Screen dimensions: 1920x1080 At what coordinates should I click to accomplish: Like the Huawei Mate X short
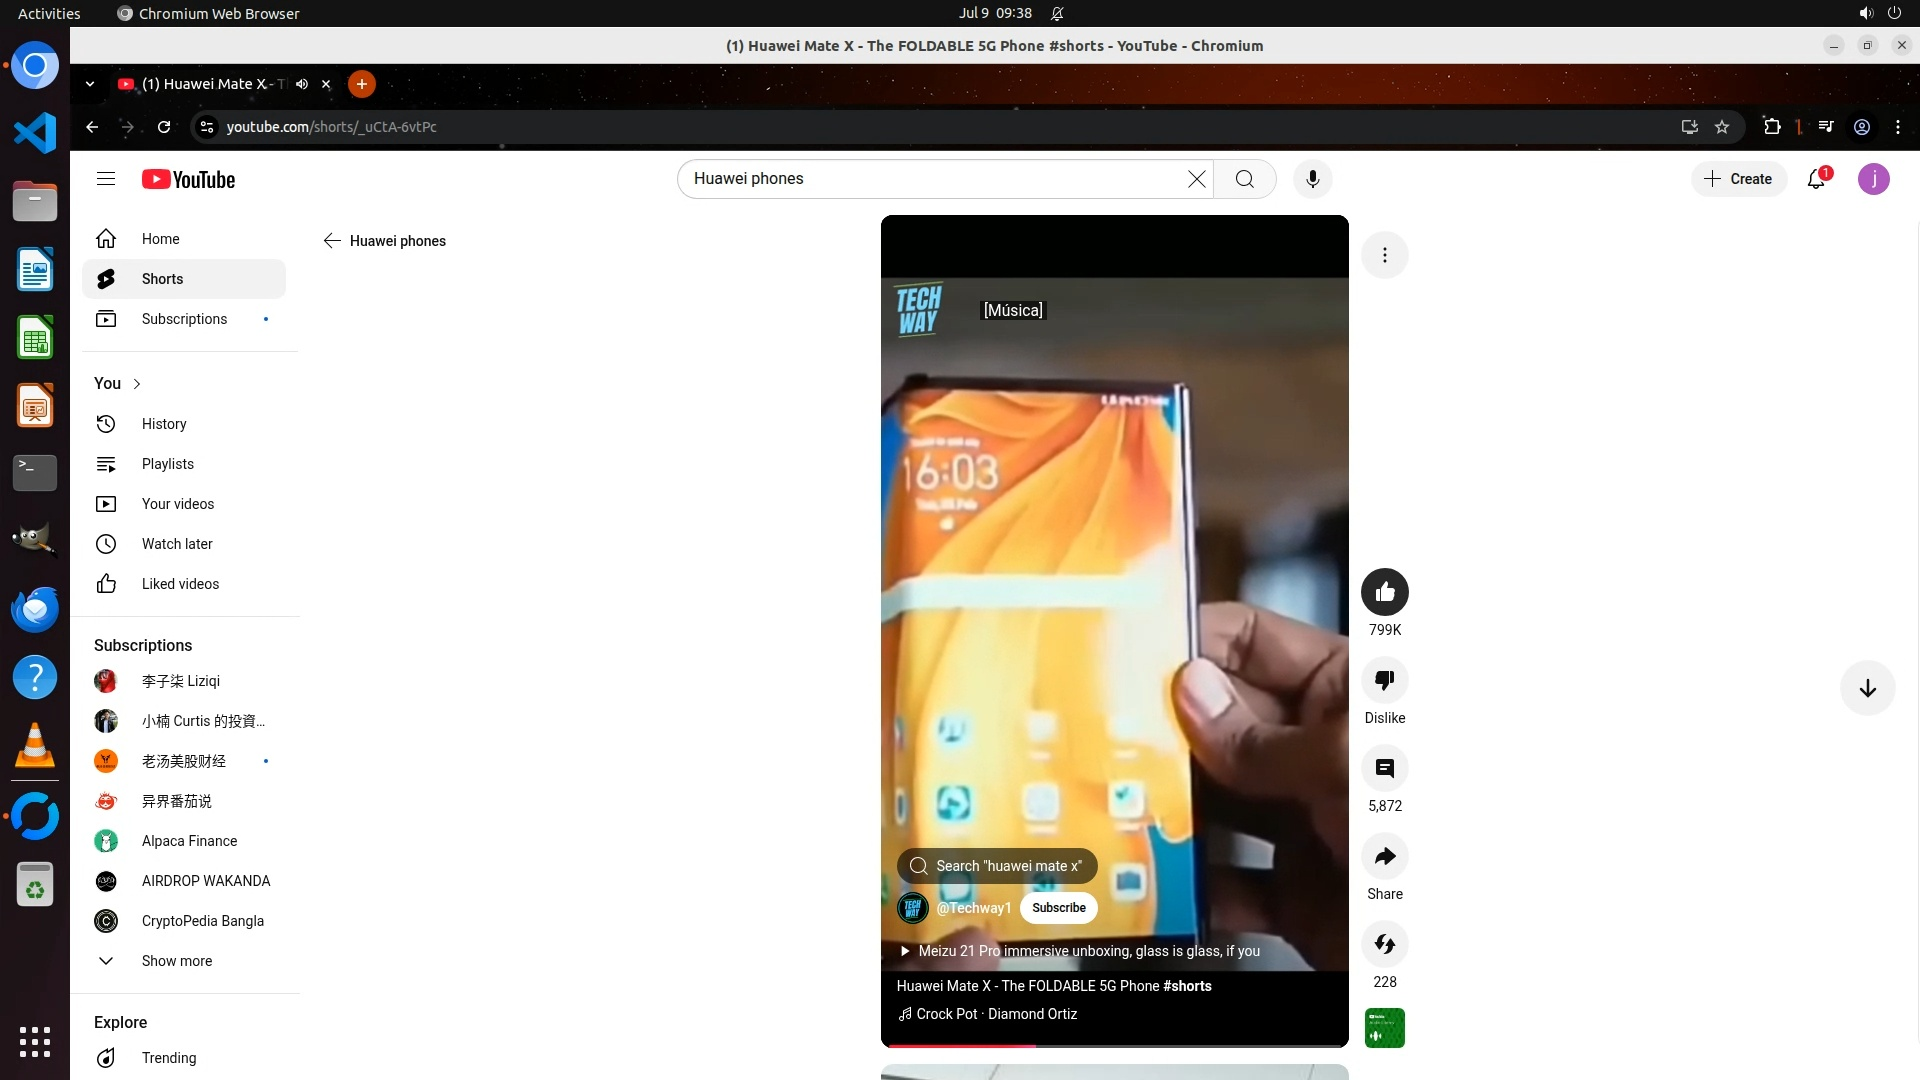click(x=1385, y=592)
